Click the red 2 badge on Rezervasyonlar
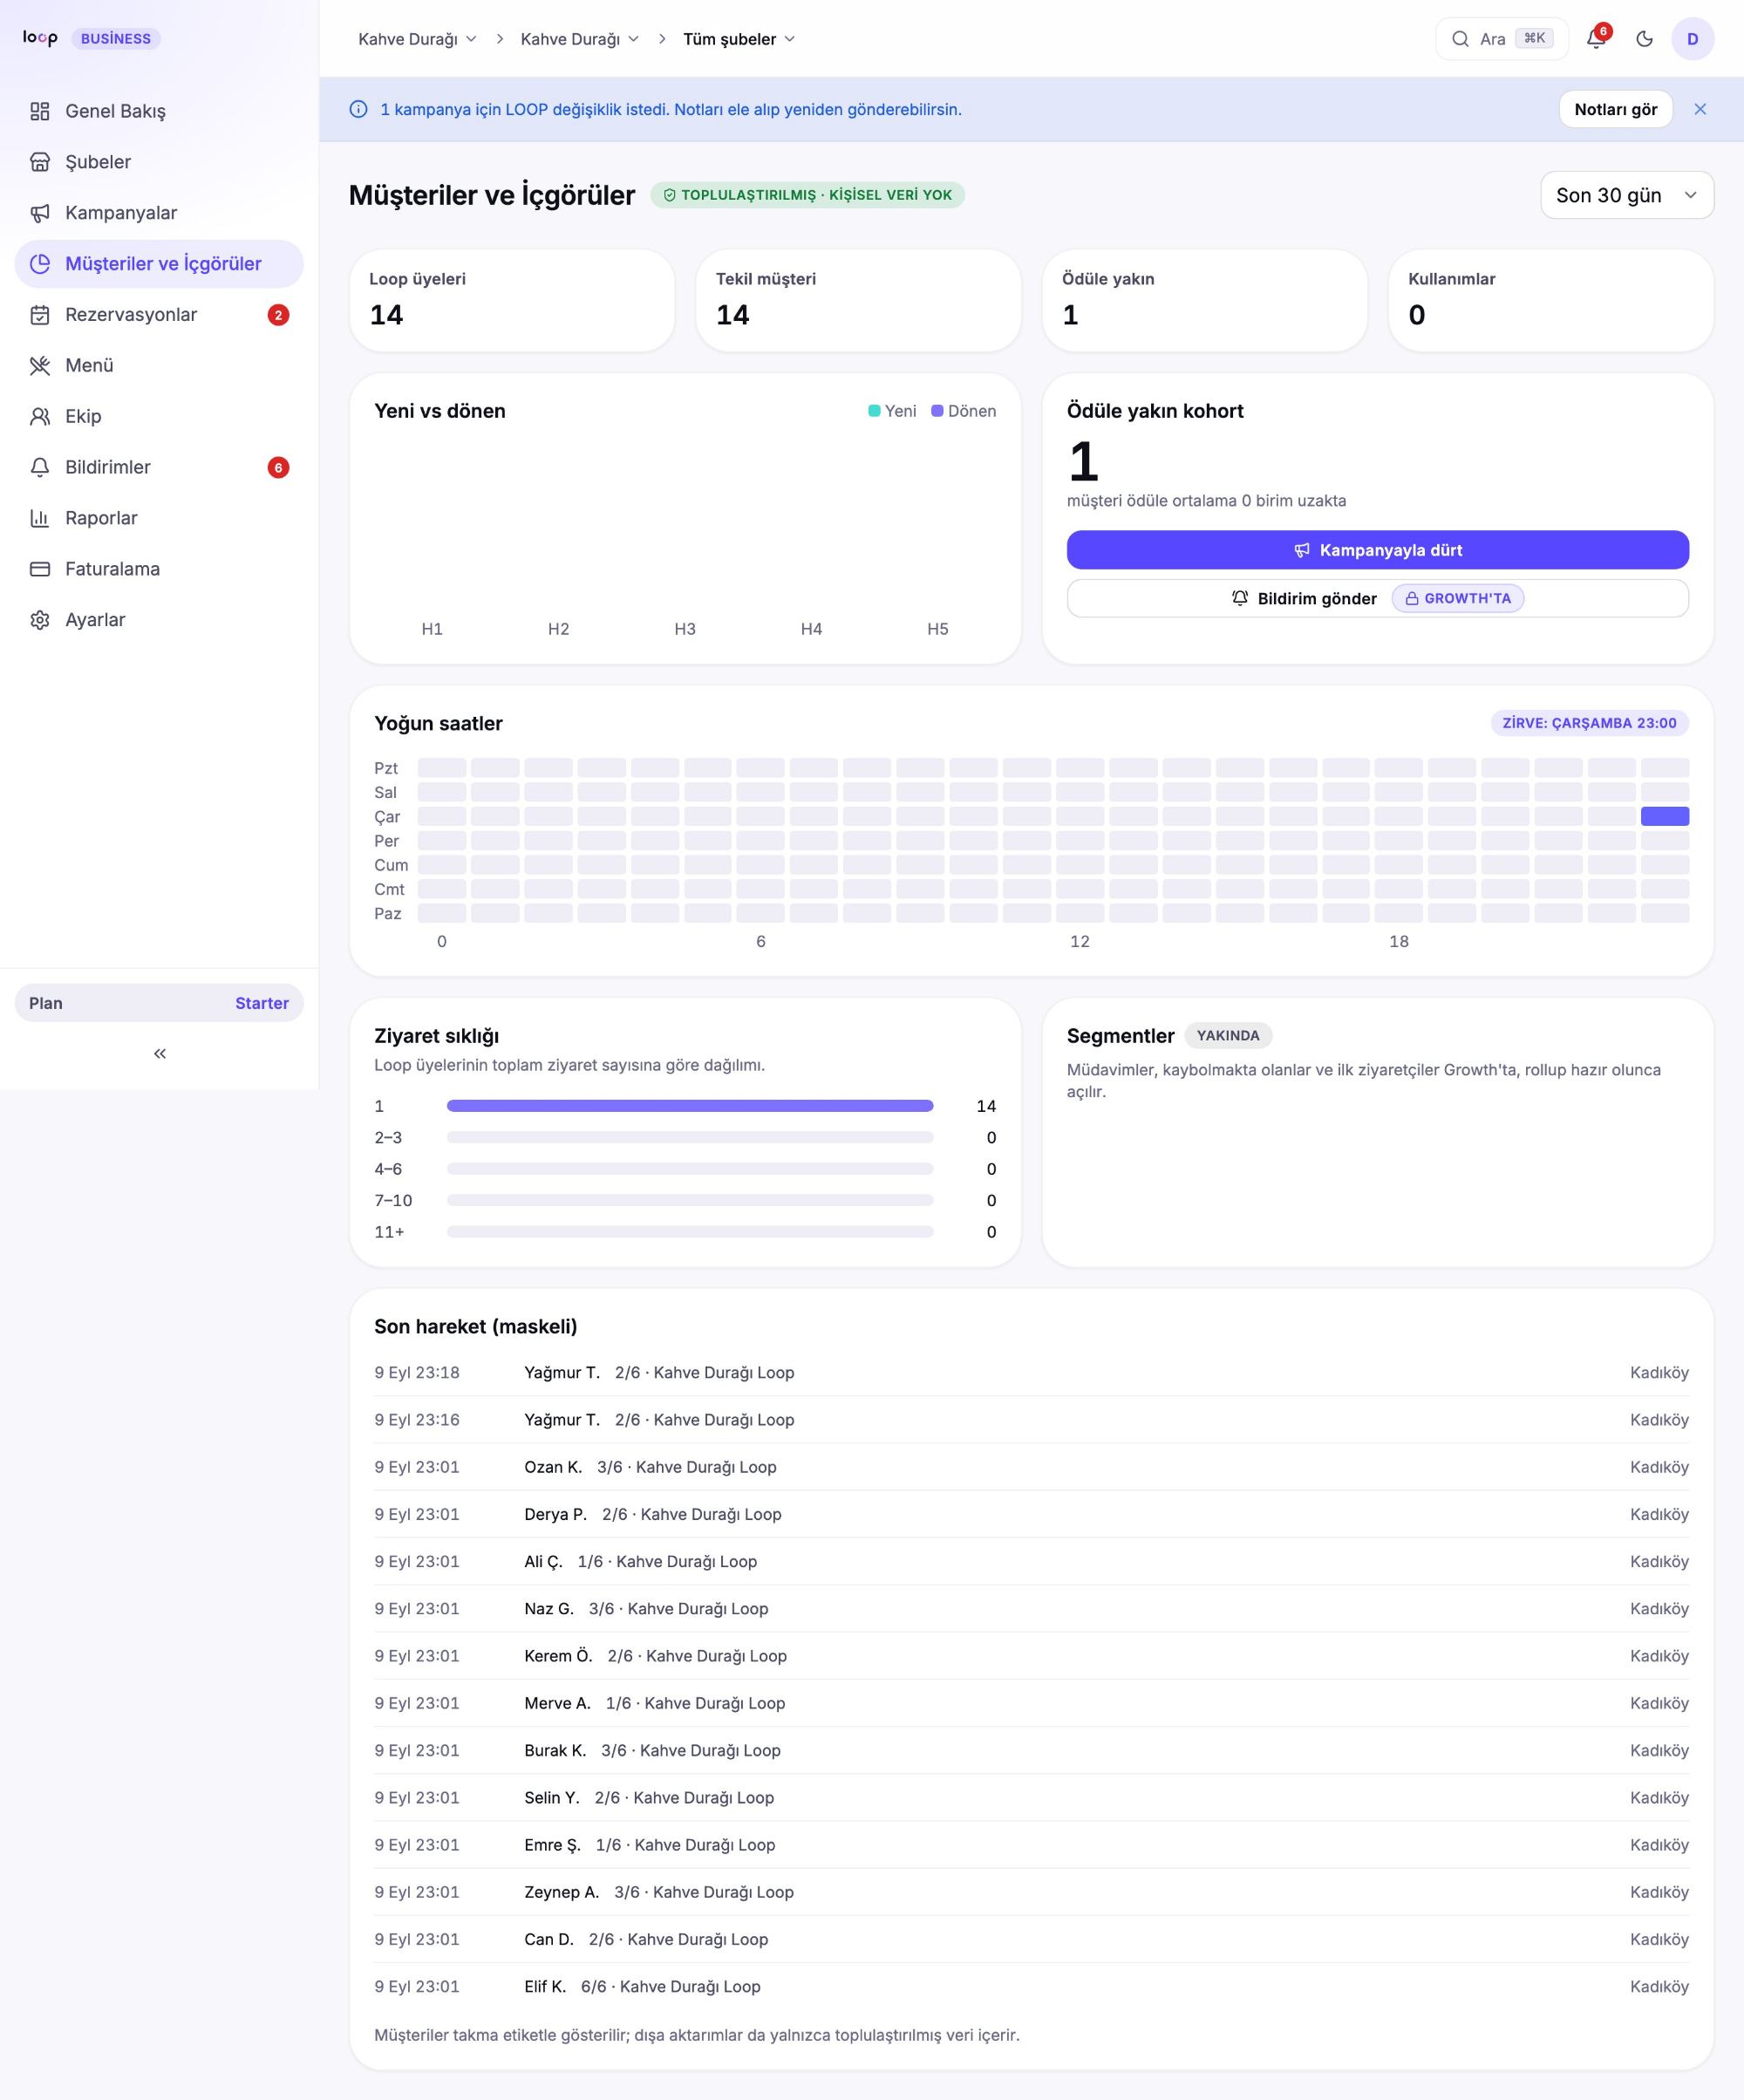The image size is (1744, 2100). (x=279, y=315)
